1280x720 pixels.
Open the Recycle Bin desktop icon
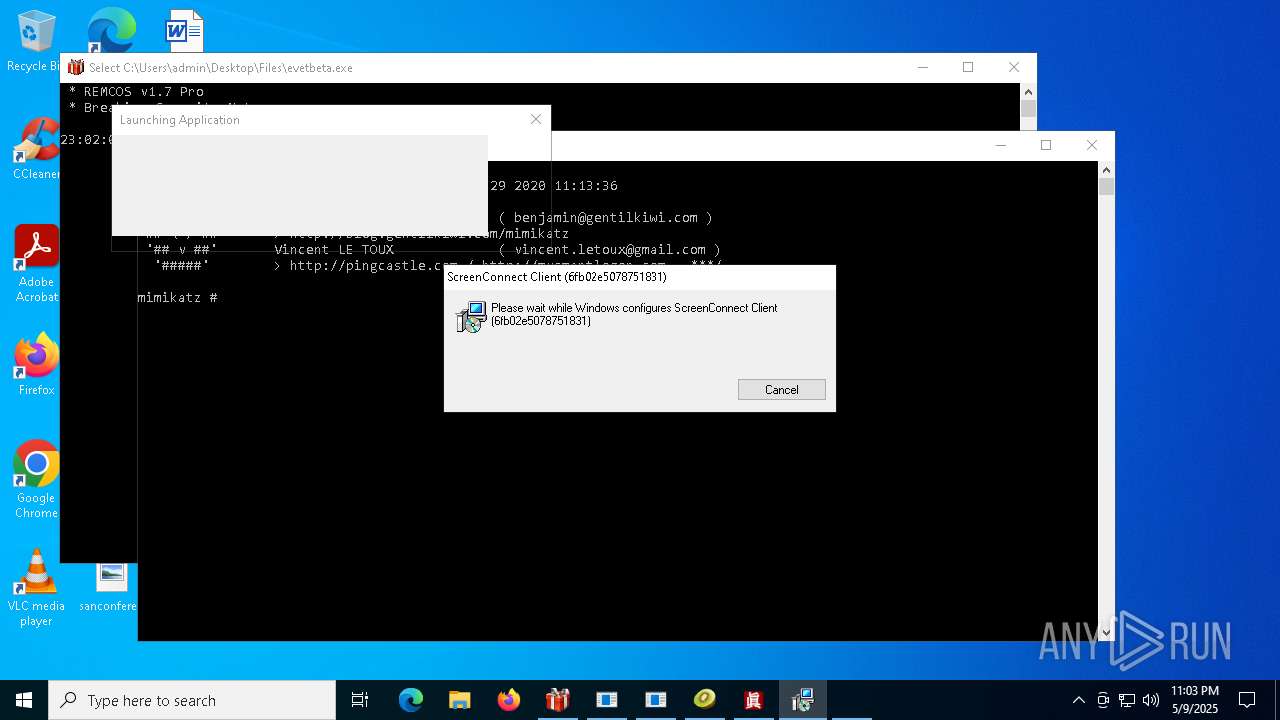tap(35, 42)
